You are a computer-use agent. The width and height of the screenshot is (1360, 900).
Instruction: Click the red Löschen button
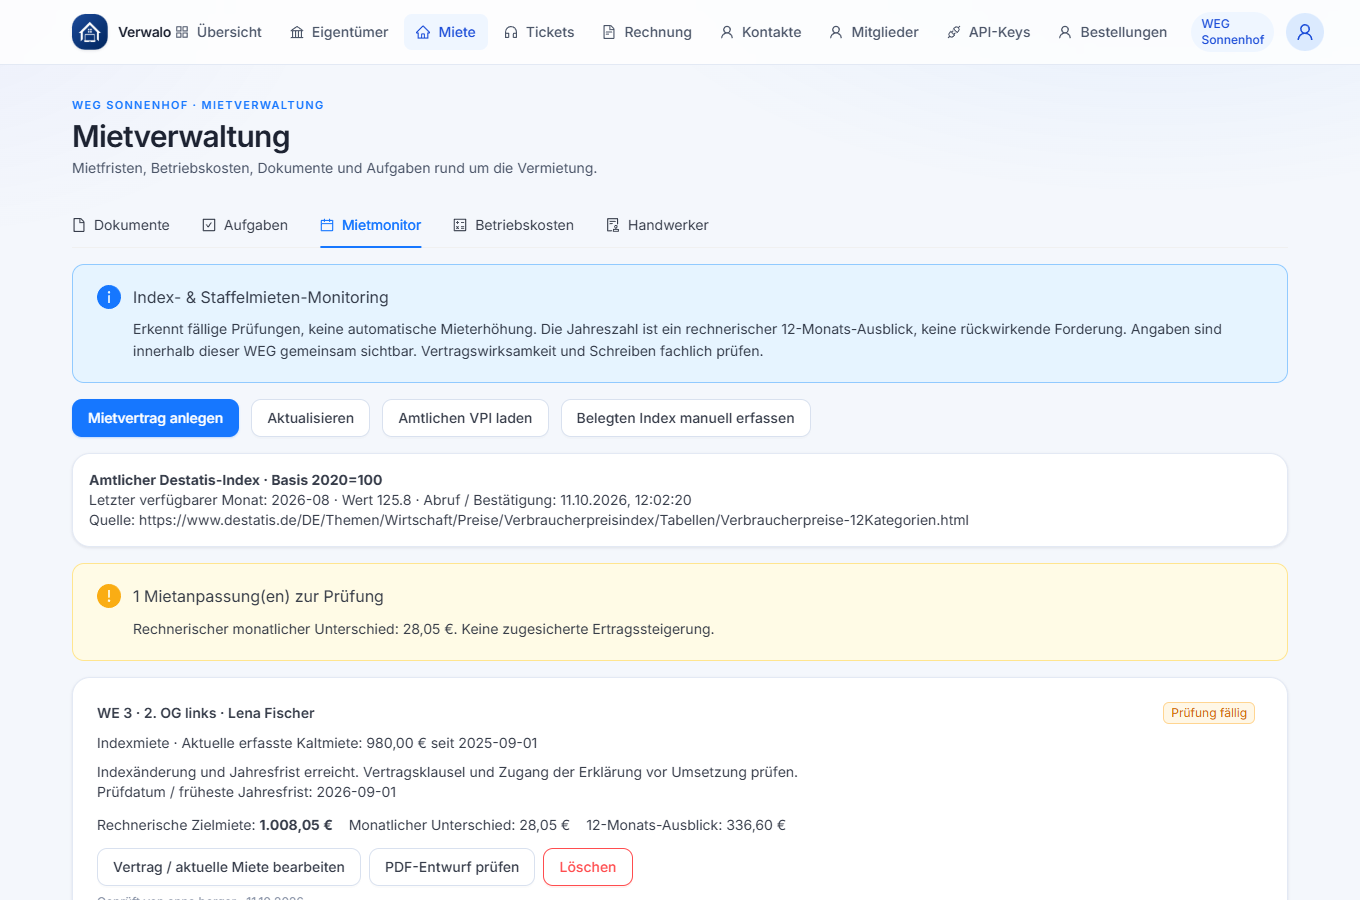point(588,867)
